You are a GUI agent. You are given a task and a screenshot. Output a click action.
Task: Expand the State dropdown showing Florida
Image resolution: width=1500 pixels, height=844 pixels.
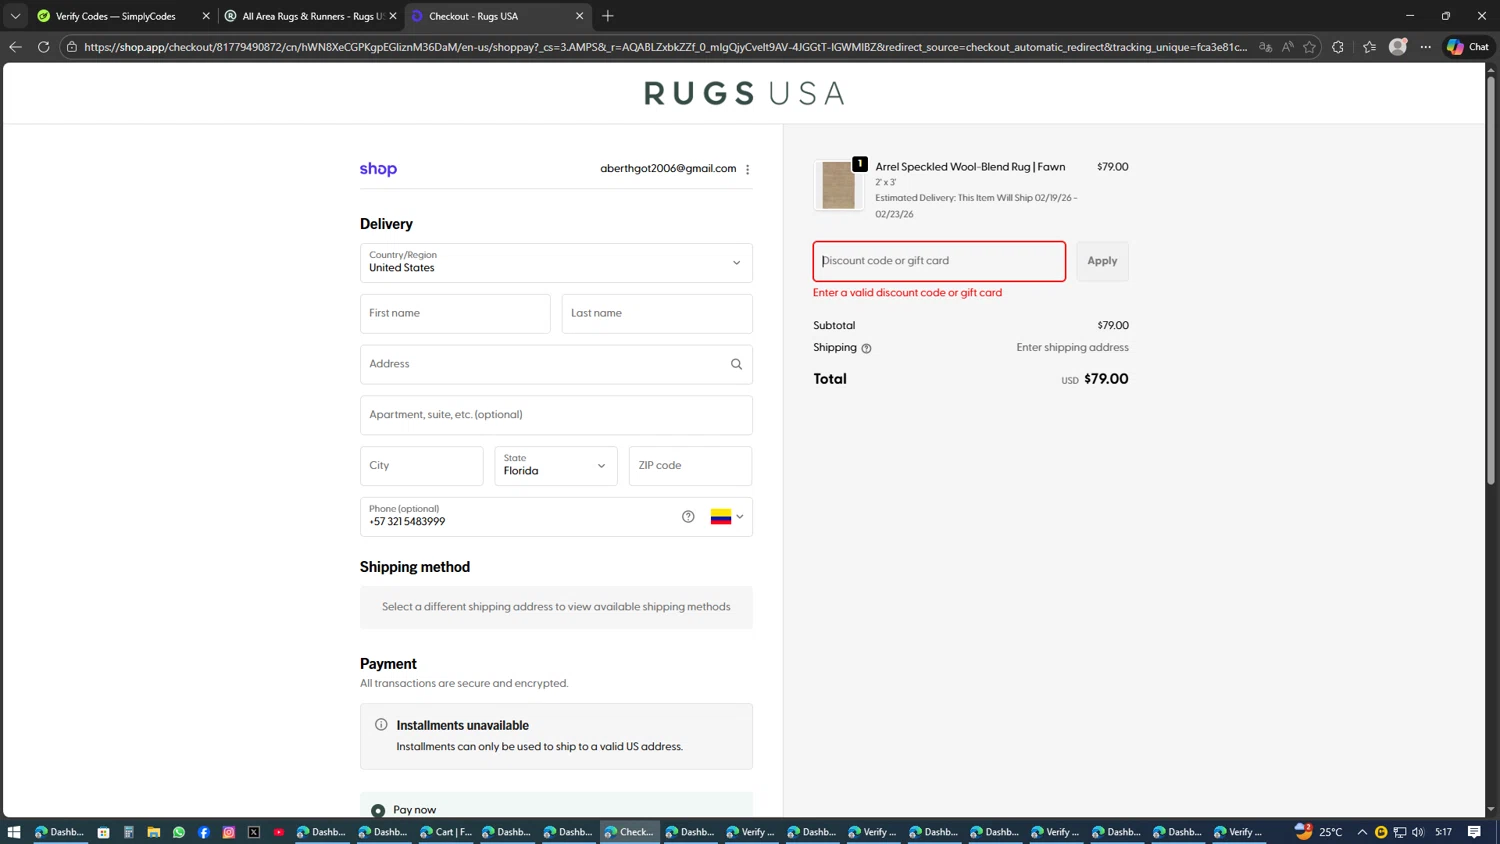click(x=556, y=466)
